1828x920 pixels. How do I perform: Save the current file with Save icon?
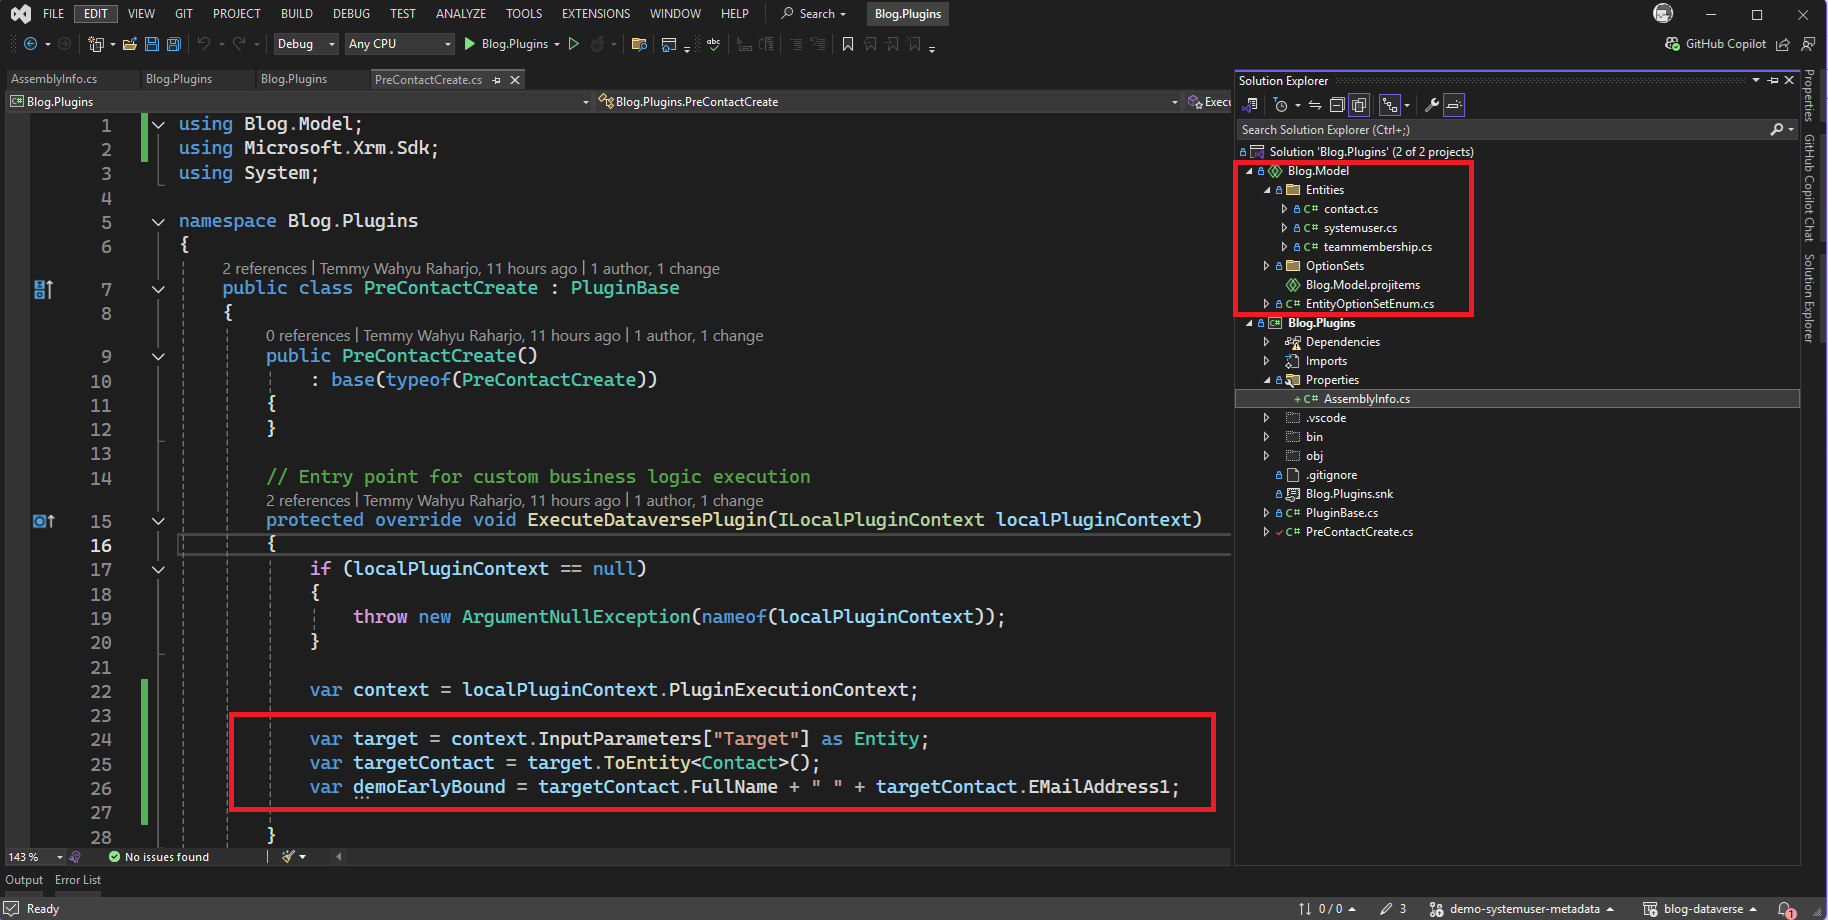point(152,44)
